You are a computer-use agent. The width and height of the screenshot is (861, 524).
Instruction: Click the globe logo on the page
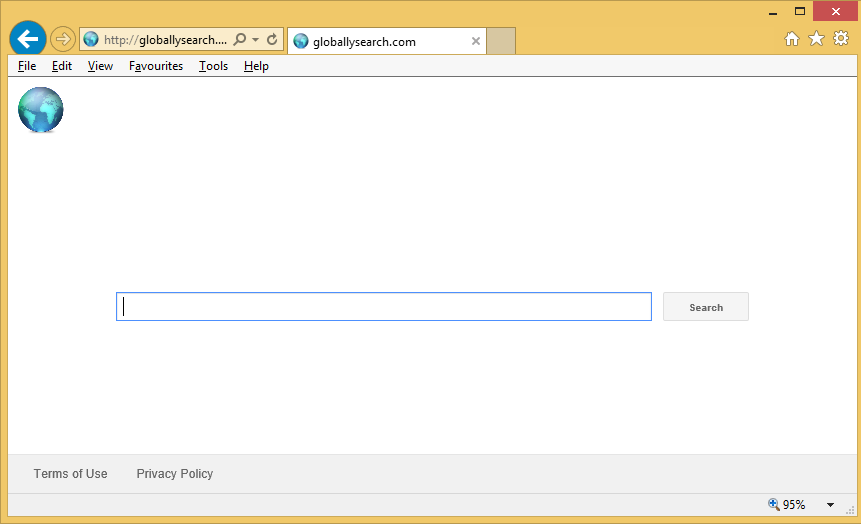pos(41,110)
